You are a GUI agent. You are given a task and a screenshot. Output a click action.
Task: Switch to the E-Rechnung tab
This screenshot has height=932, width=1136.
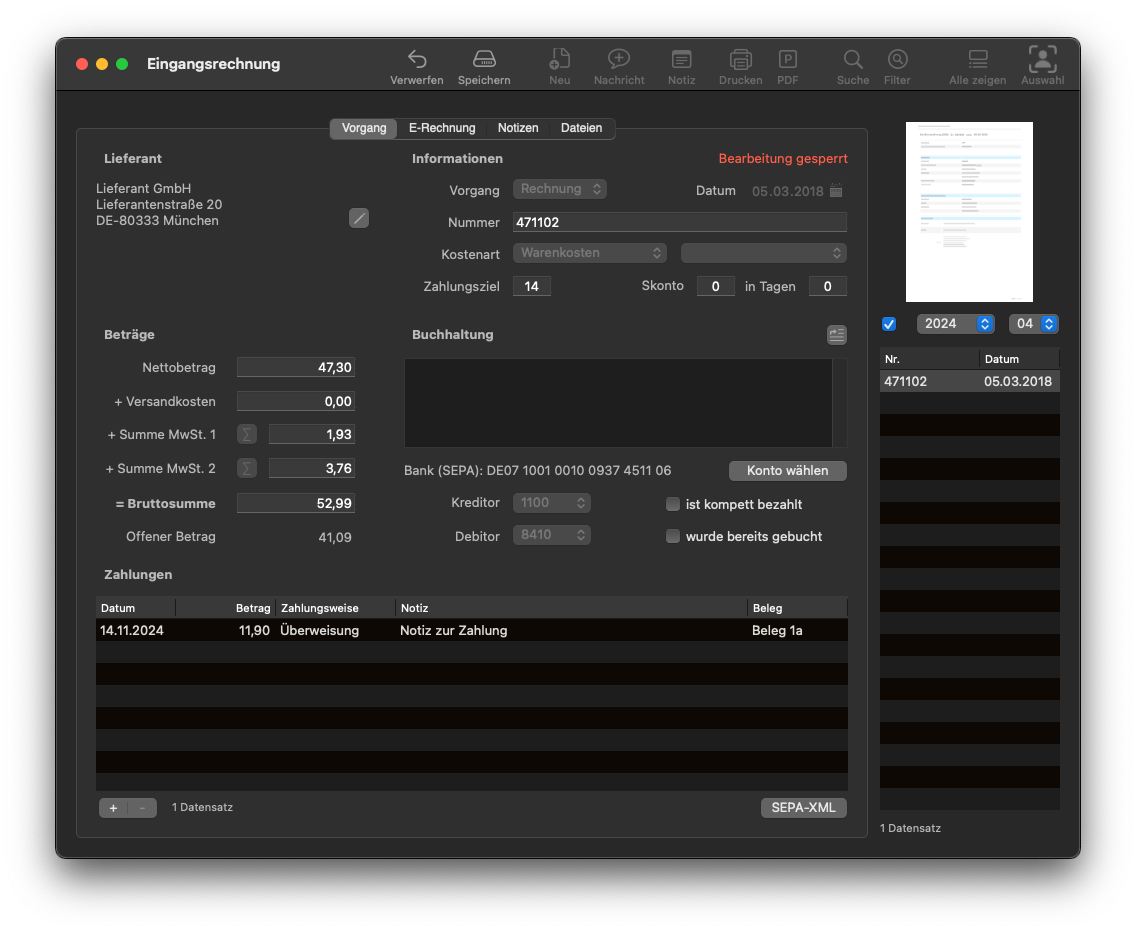click(x=442, y=128)
